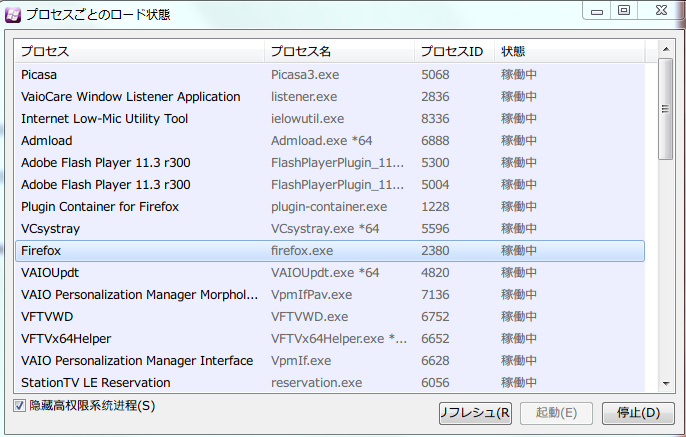686x437 pixels.
Task: Click firefox.exe process name
Action: point(302,251)
